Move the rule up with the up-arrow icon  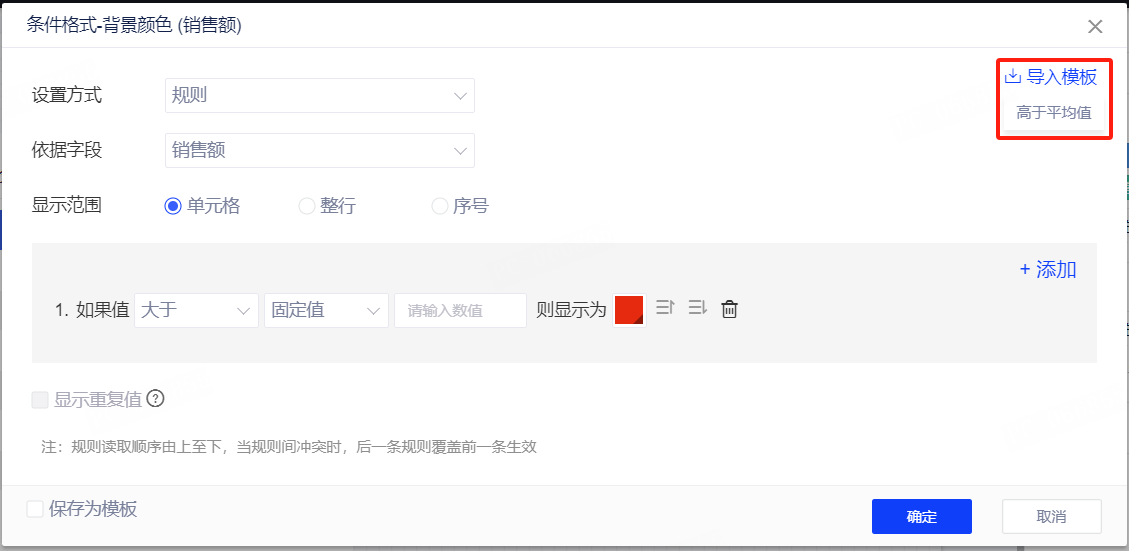pyautogui.click(x=665, y=309)
